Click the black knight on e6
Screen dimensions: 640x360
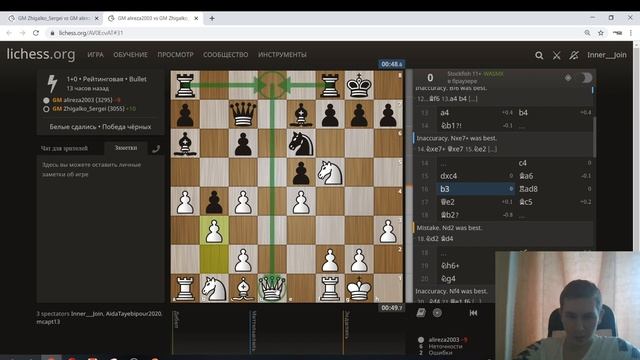pyautogui.click(x=301, y=143)
